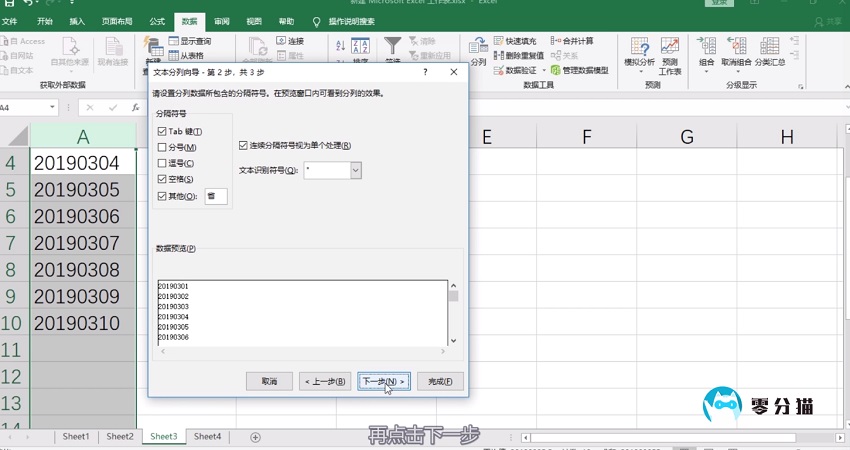Click the 分列 (Text to Columns) icon
The width and height of the screenshot is (850, 450).
click(478, 52)
